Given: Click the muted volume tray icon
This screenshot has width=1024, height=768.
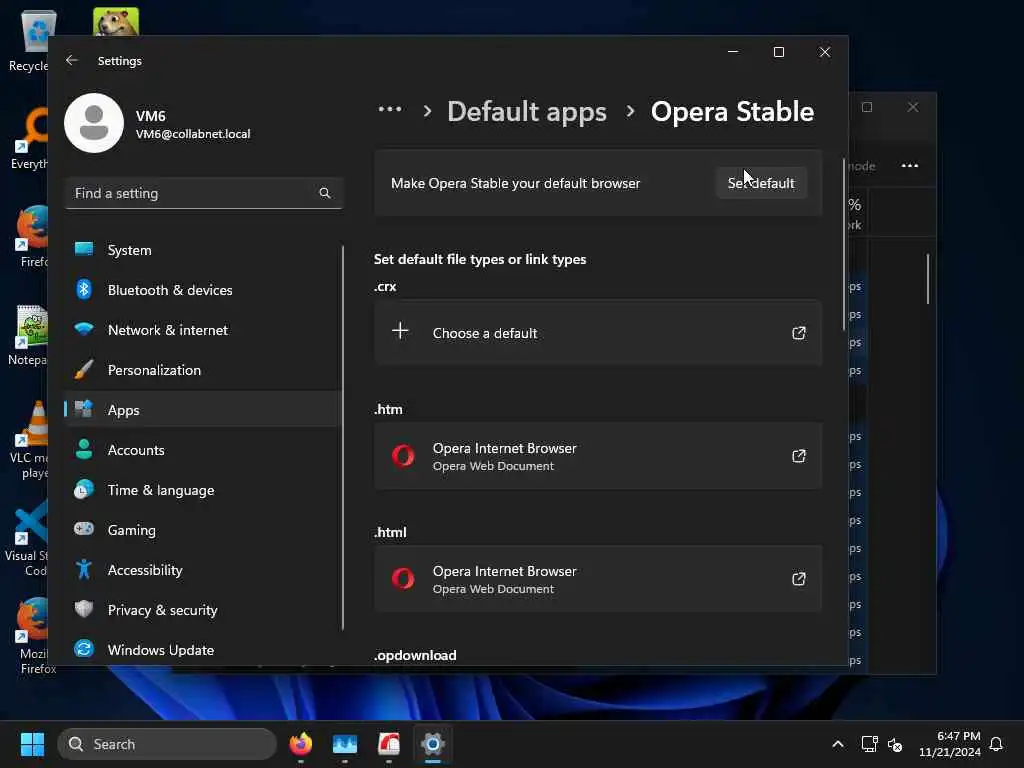Looking at the screenshot, I should click(895, 744).
